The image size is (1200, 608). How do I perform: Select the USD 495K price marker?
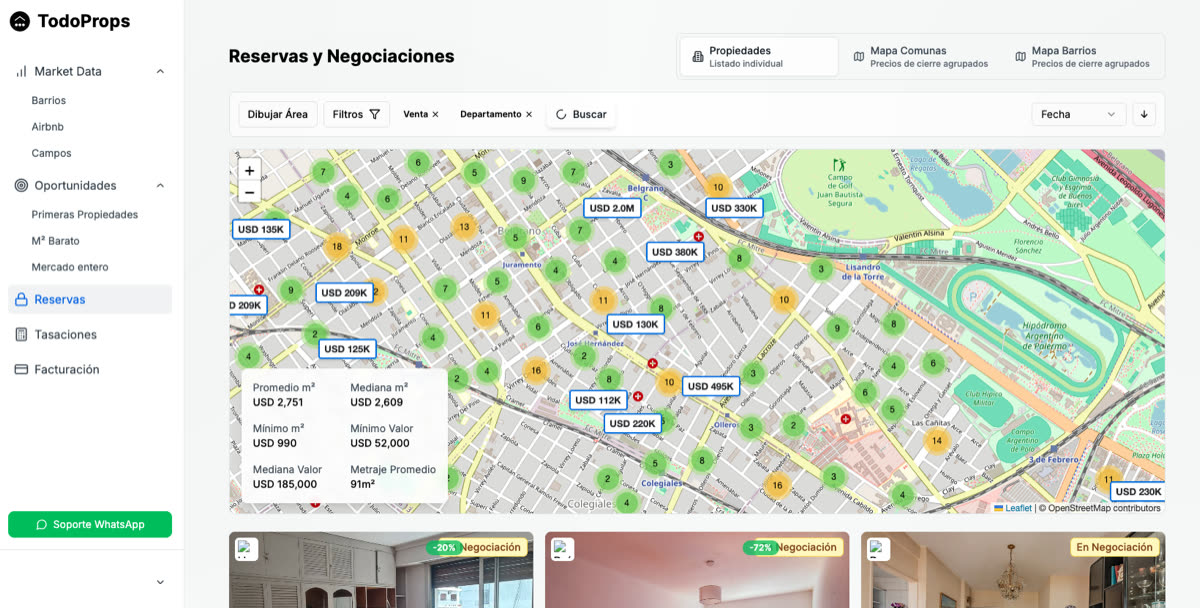point(711,386)
